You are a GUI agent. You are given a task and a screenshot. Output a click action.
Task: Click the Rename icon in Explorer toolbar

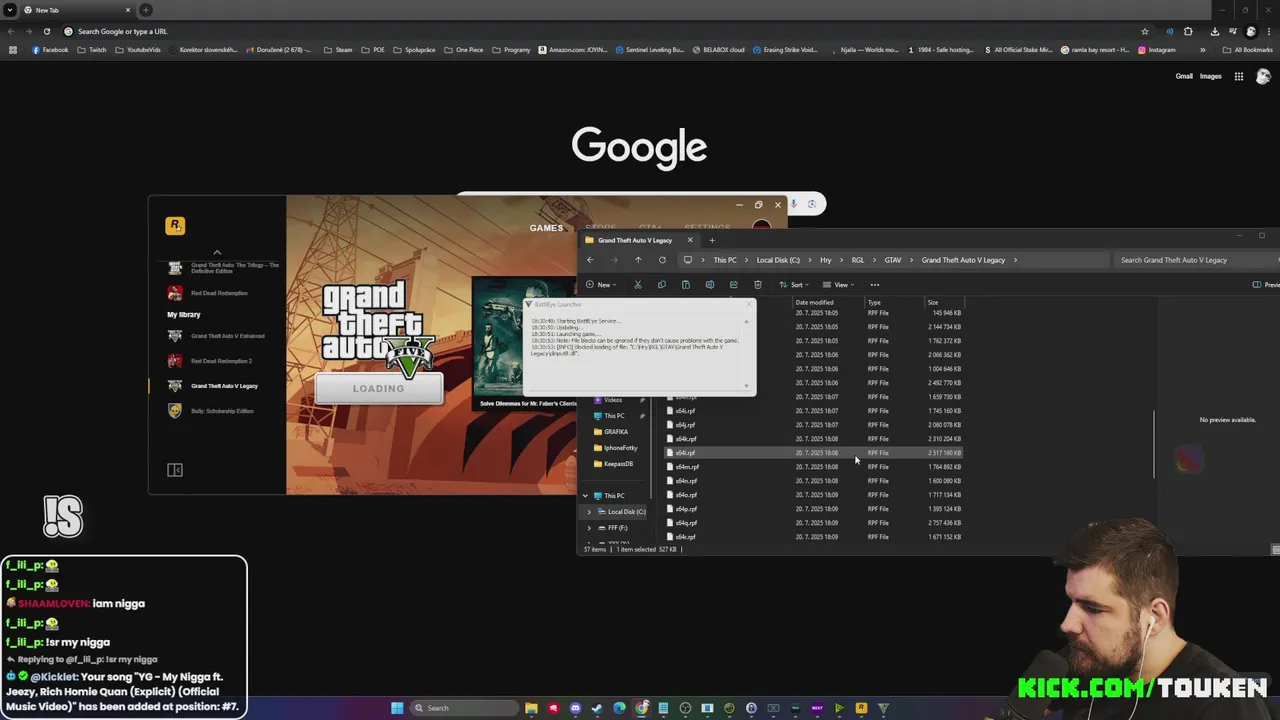coord(710,285)
